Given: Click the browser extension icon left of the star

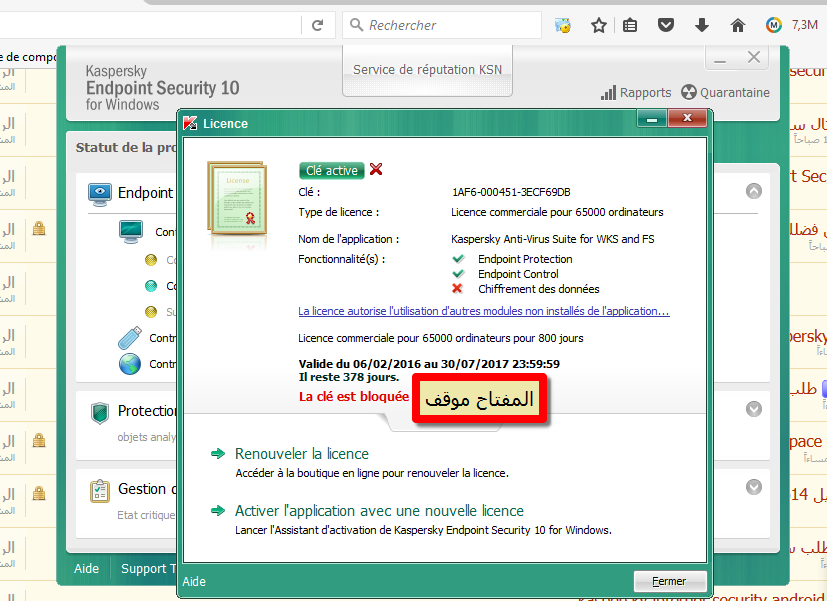Looking at the screenshot, I should [563, 25].
